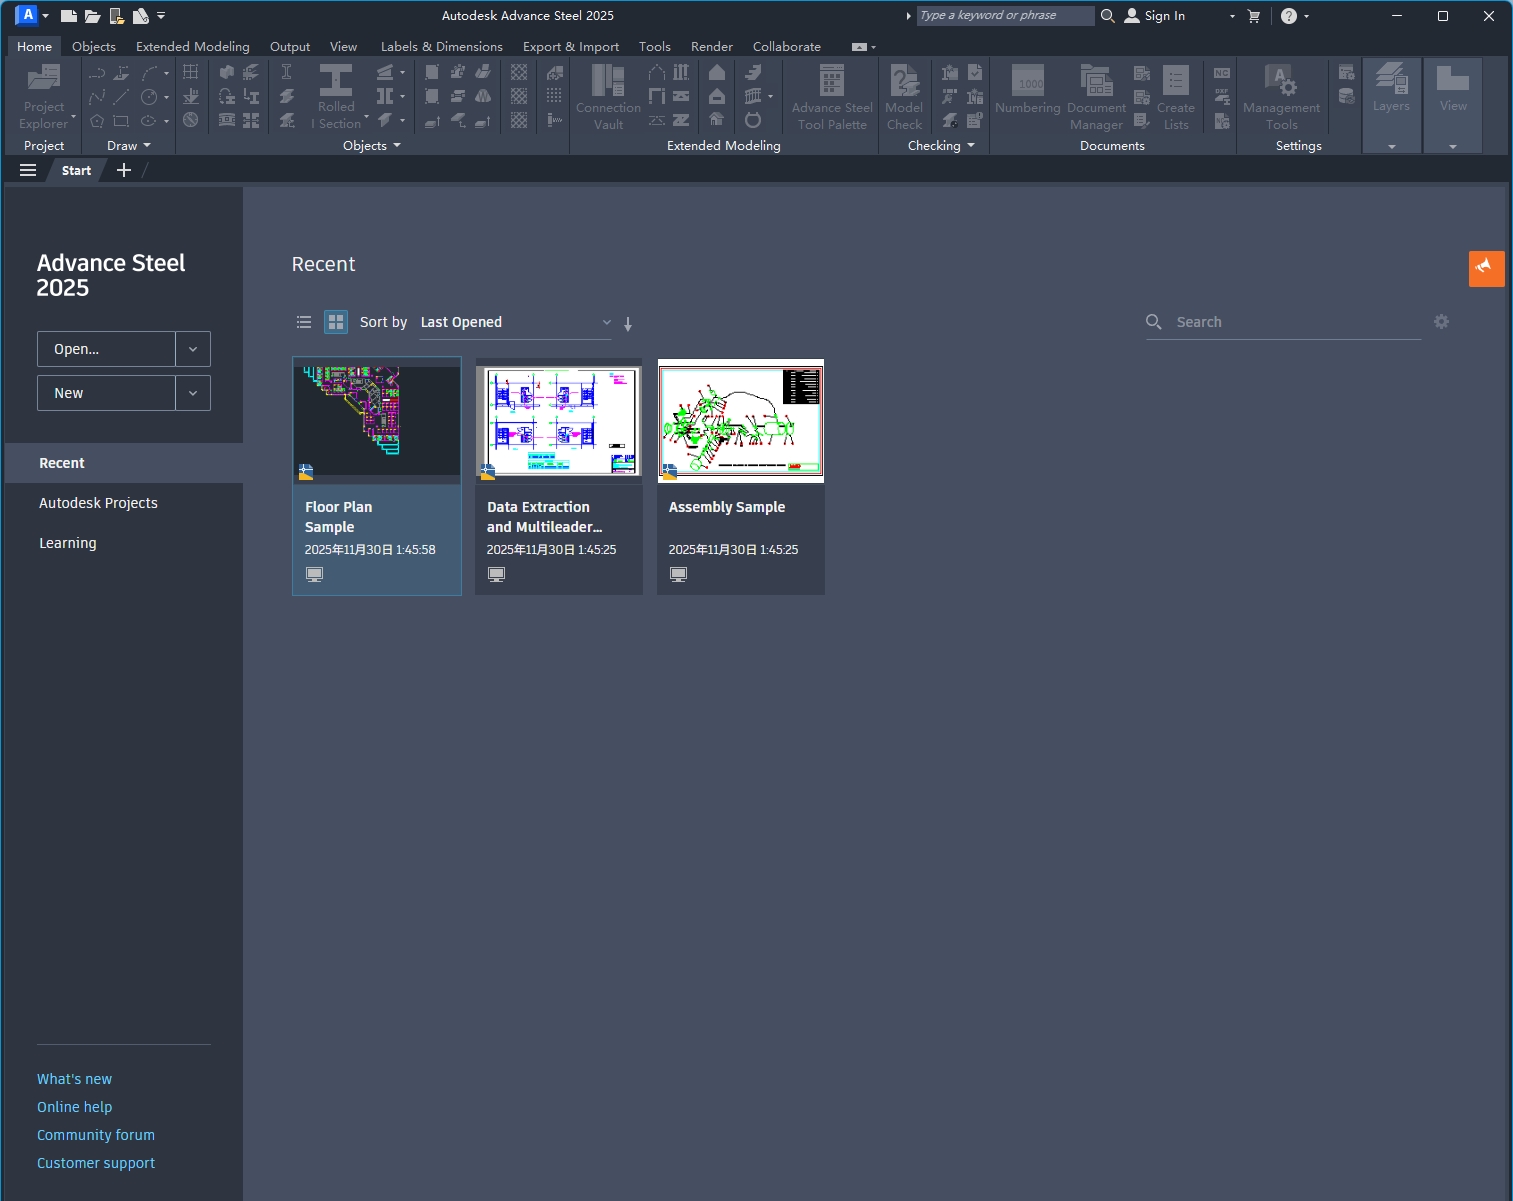Open the Connection Vault tool
1513x1201 pixels.
pyautogui.click(x=608, y=82)
